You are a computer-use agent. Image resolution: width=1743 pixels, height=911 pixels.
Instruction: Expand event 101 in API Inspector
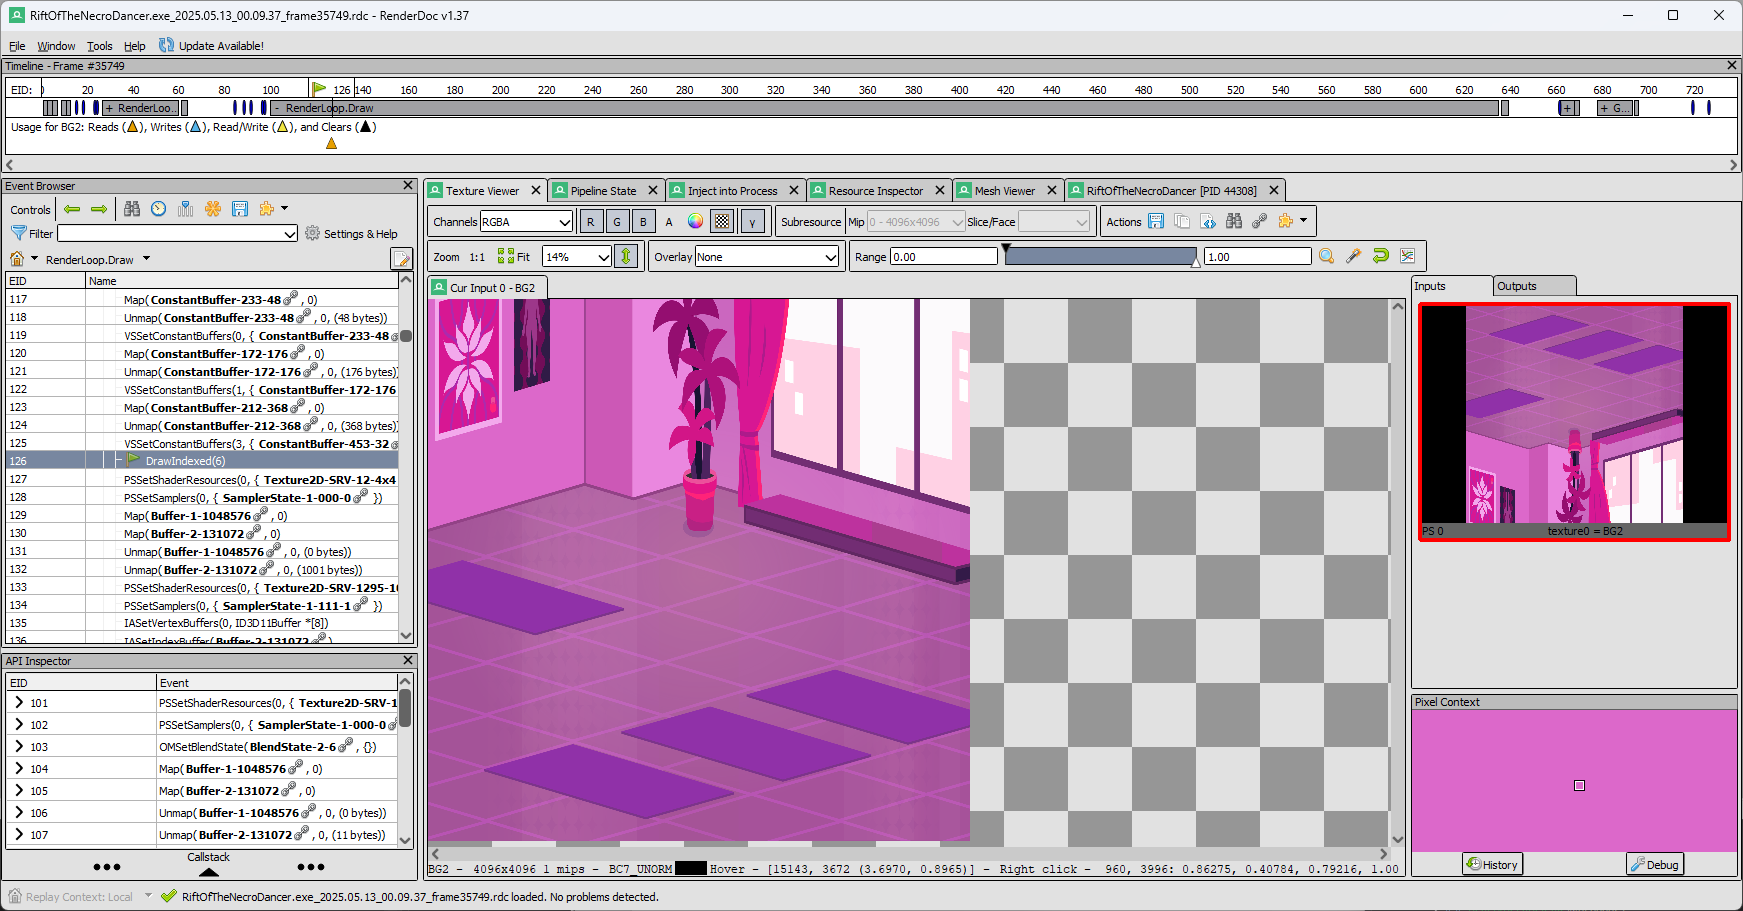tap(19, 703)
